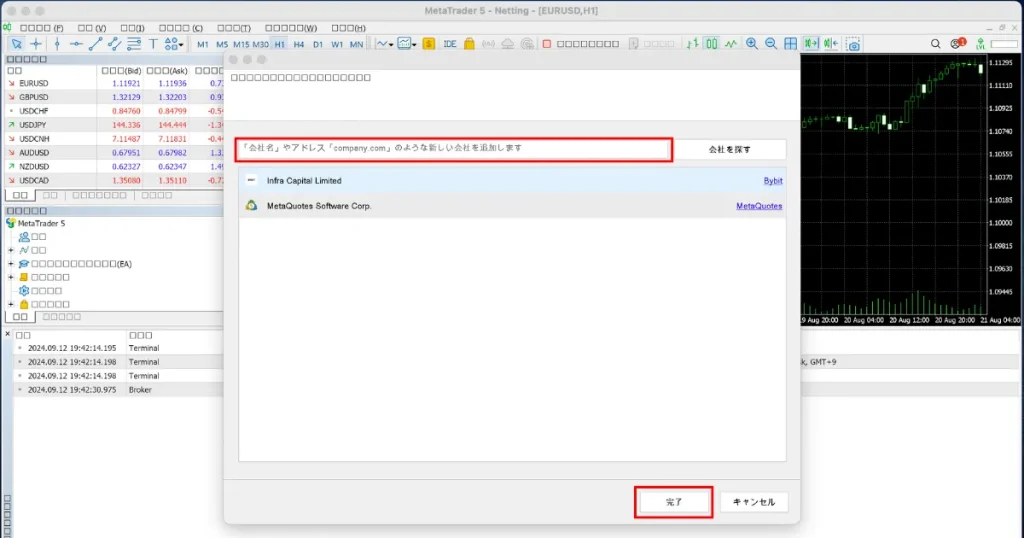
Task: Take a chart screenshot with camera icon
Action: pos(853,44)
